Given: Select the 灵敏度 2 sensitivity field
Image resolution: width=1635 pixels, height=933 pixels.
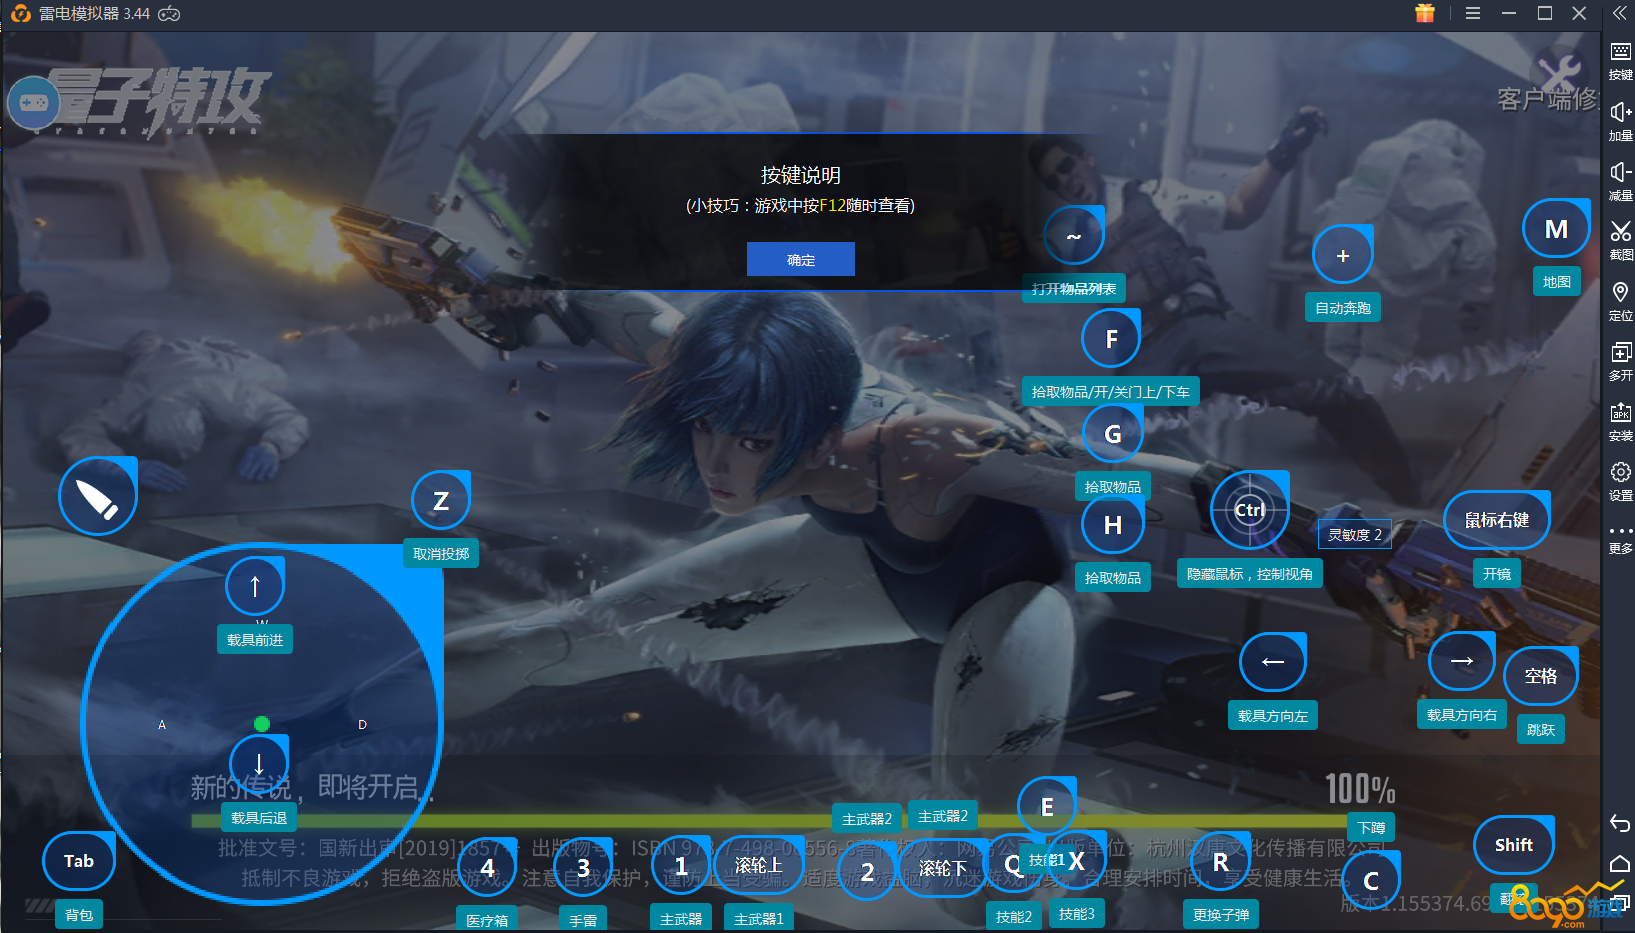Looking at the screenshot, I should [x=1354, y=535].
